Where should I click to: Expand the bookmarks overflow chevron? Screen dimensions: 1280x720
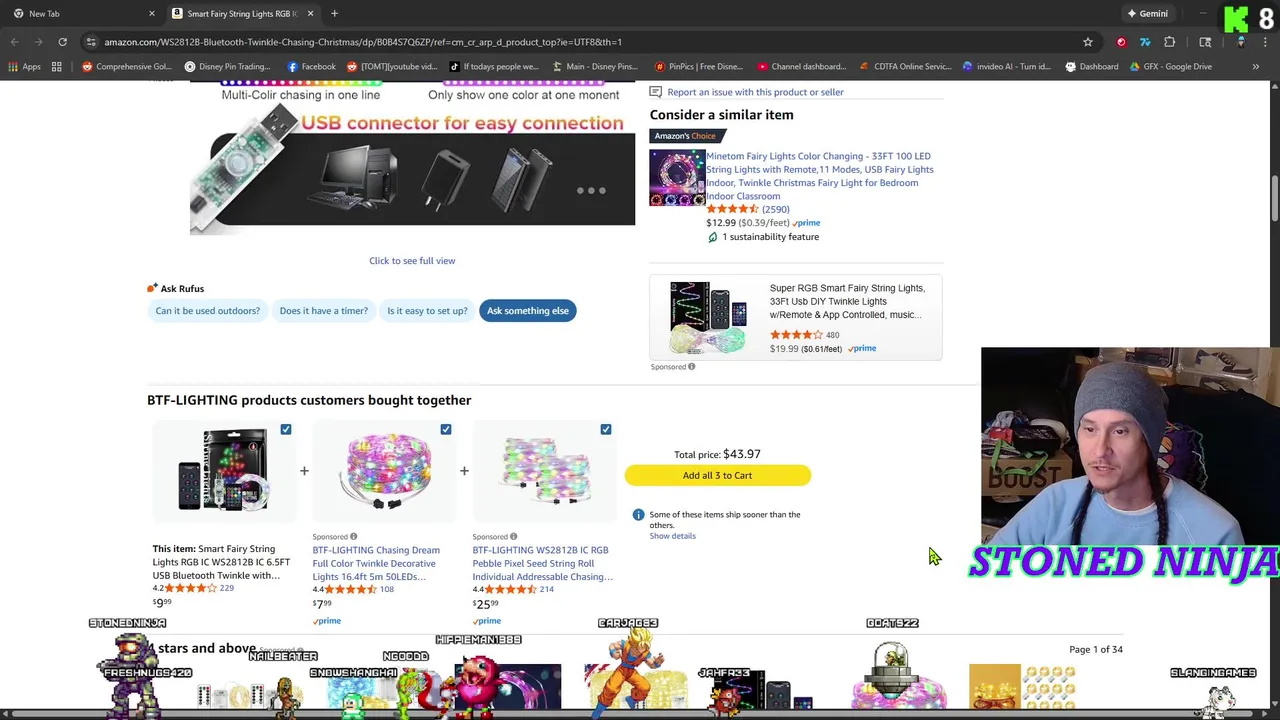1256,67
